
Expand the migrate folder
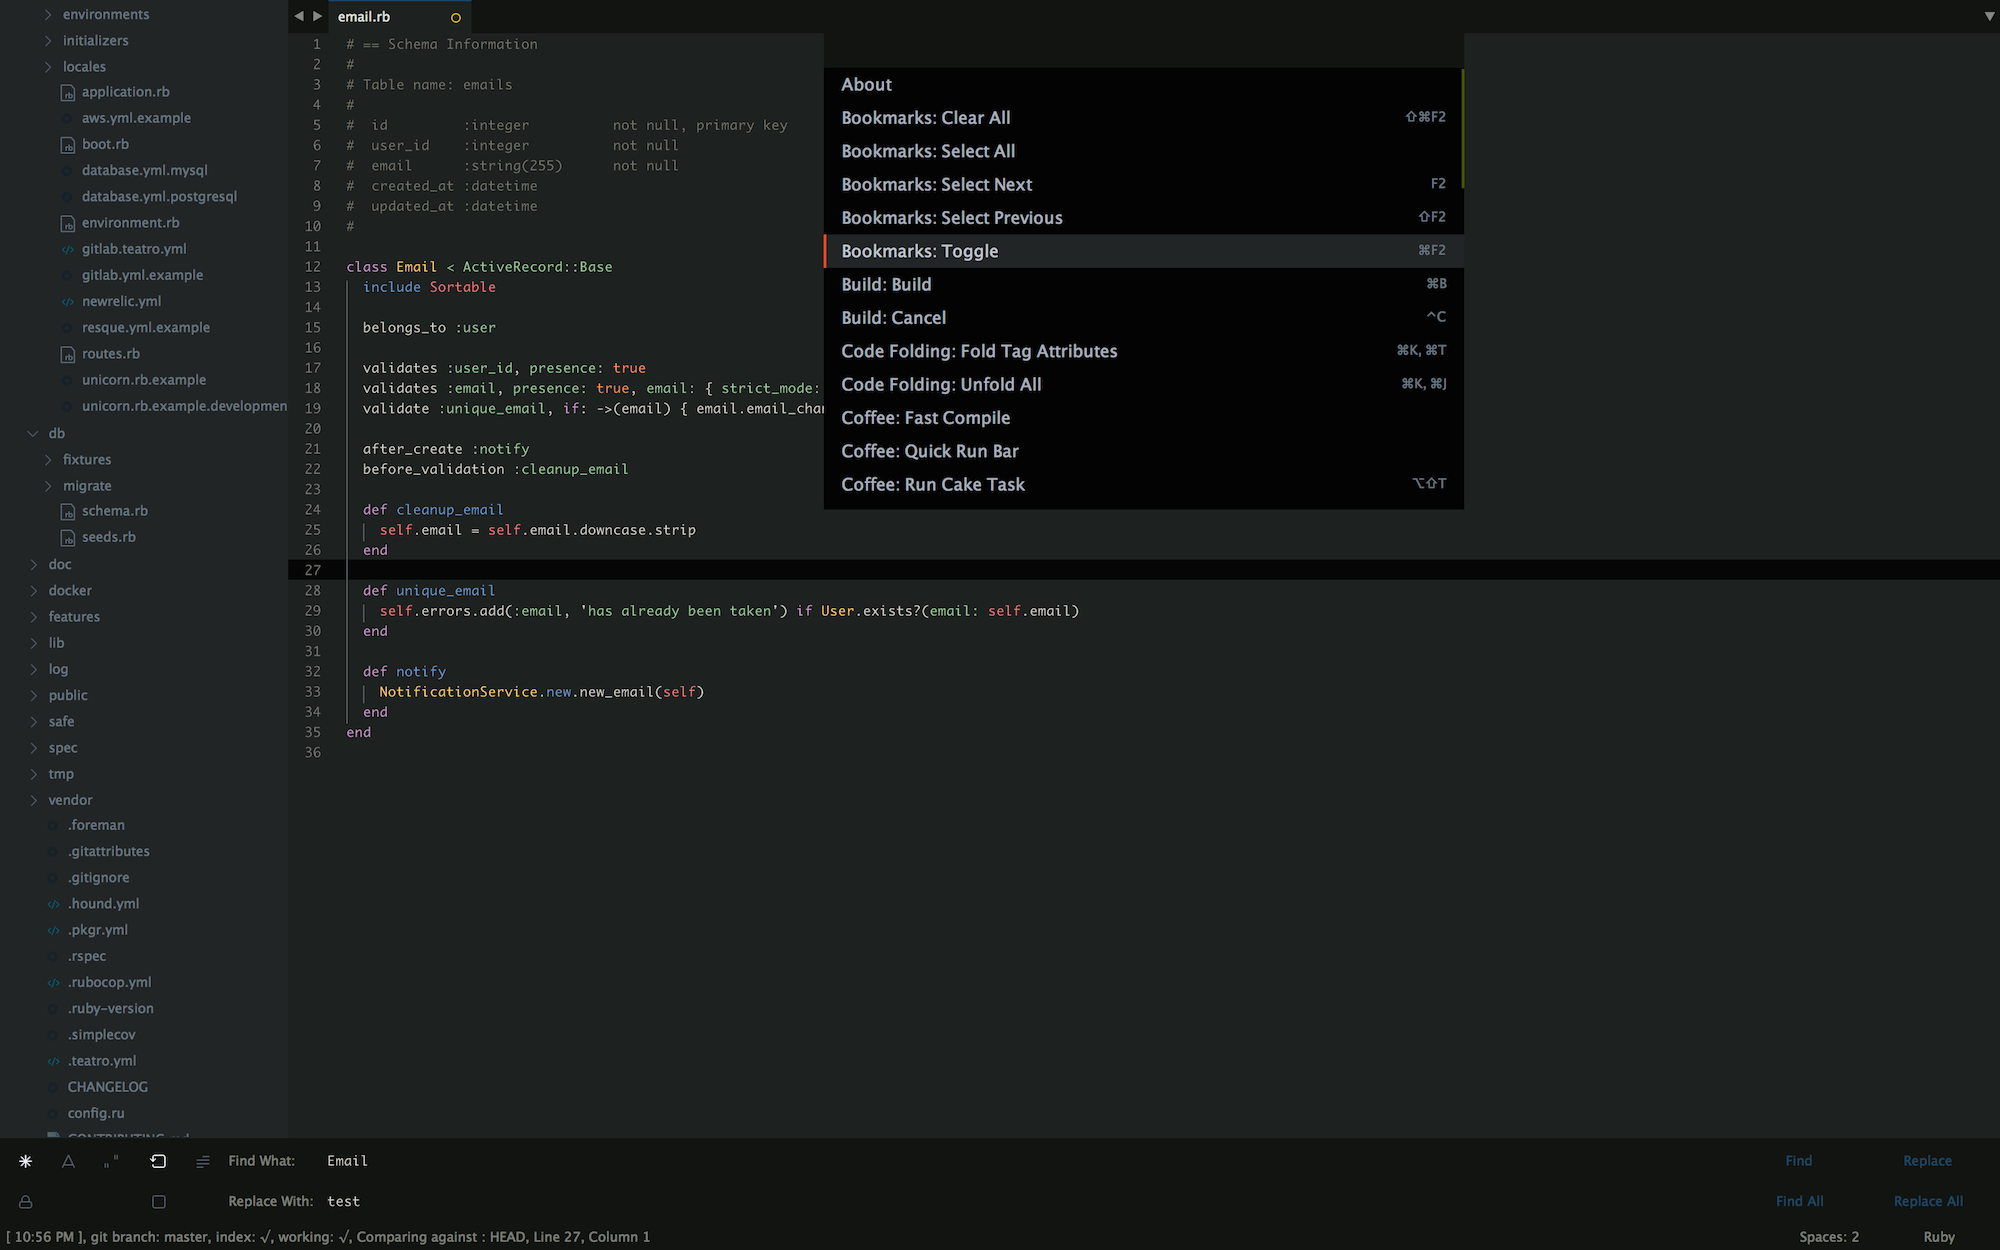pos(48,486)
